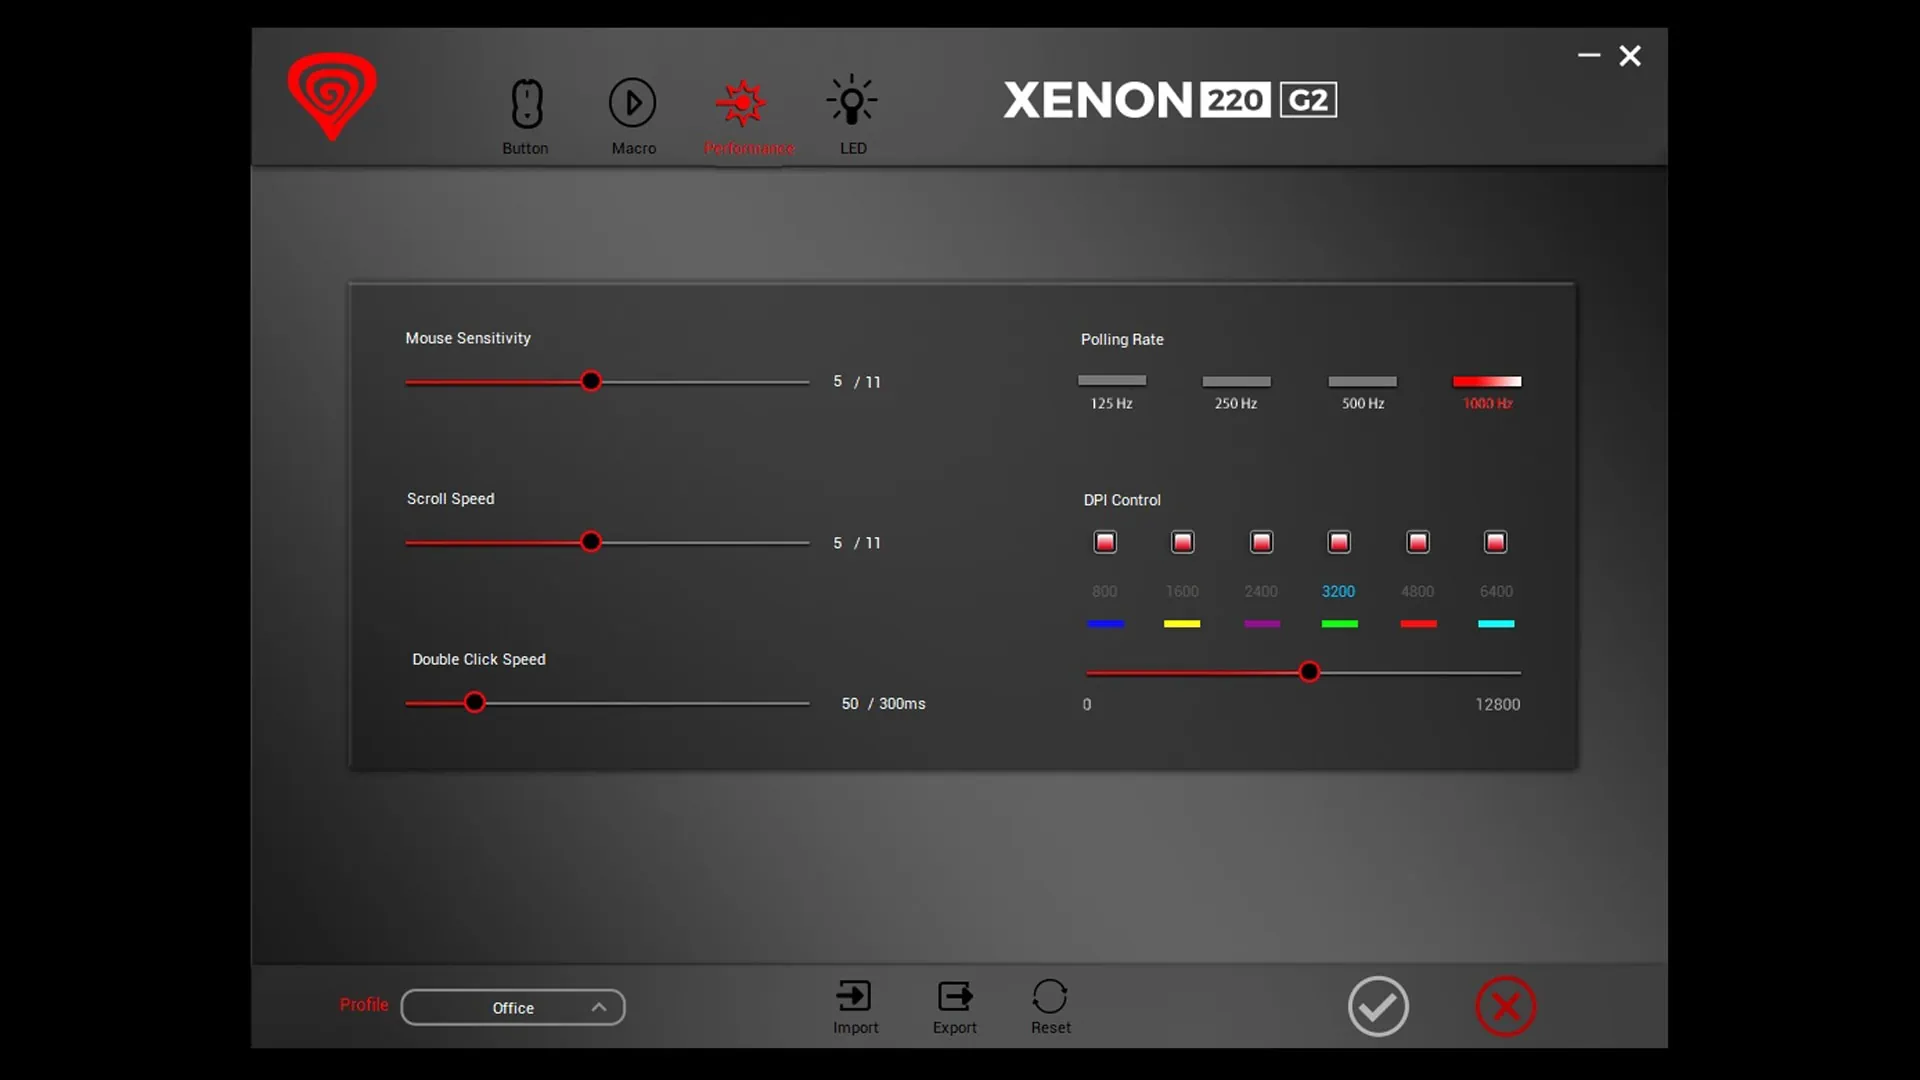Select the 6400 DPI value

1496,591
